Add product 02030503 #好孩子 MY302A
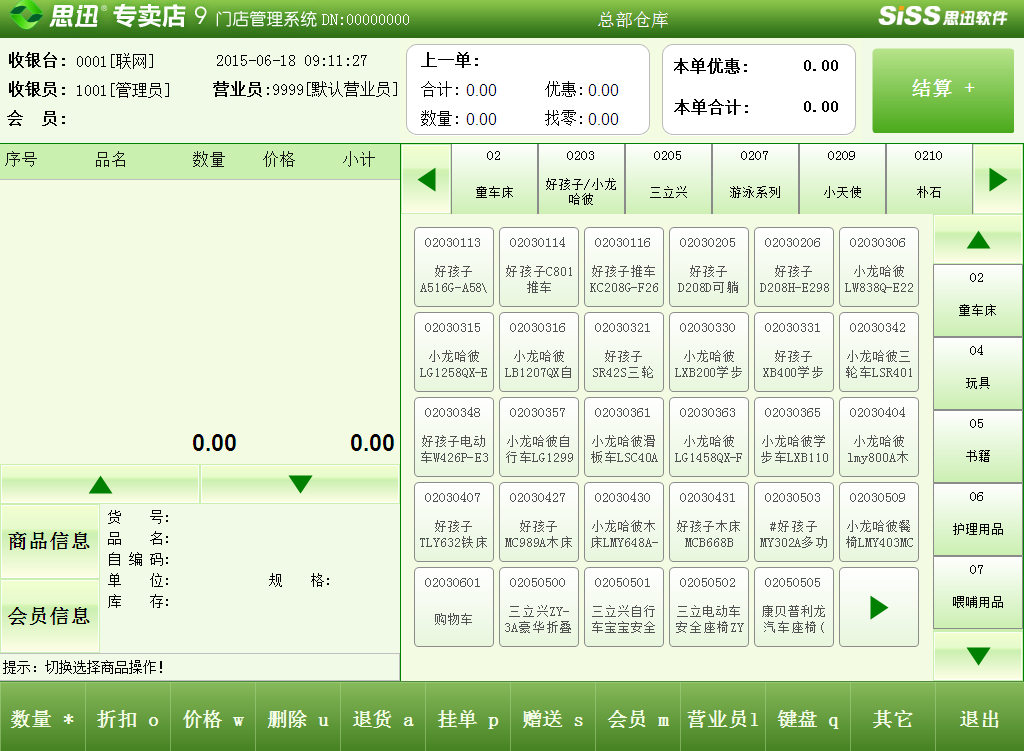This screenshot has width=1024, height=751. [793, 521]
